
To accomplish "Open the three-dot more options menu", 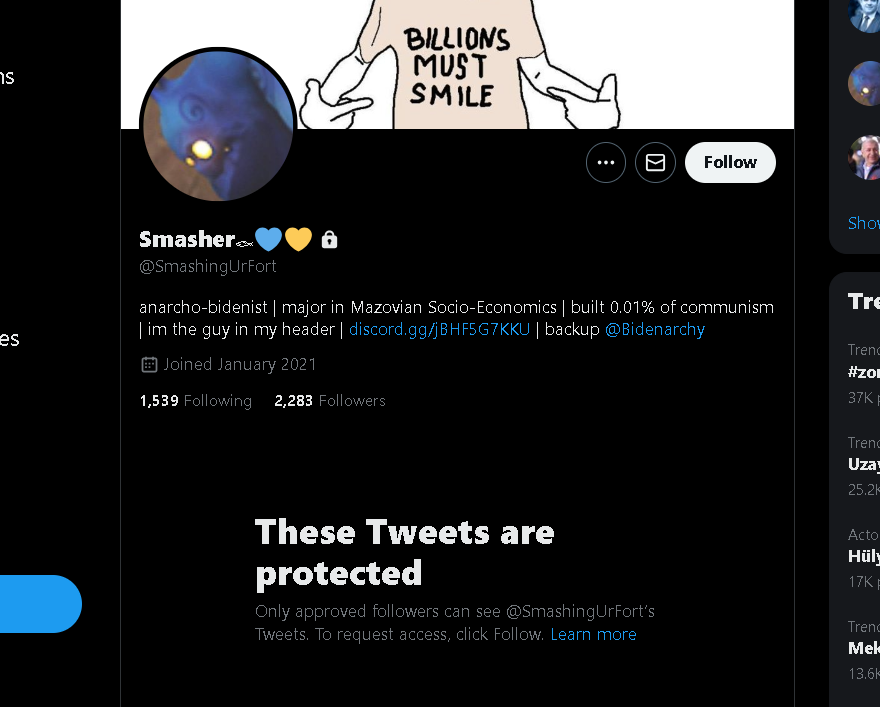I will [x=606, y=162].
